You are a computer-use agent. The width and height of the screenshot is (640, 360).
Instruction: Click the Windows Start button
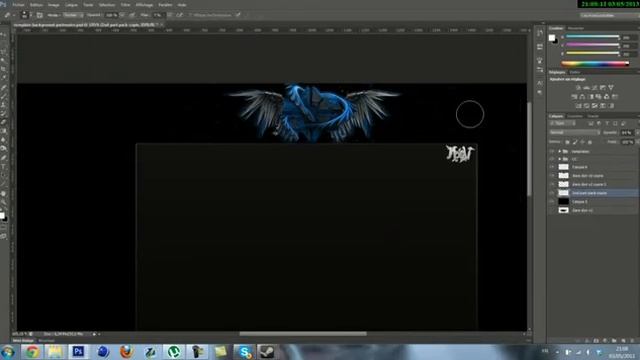click(8, 351)
